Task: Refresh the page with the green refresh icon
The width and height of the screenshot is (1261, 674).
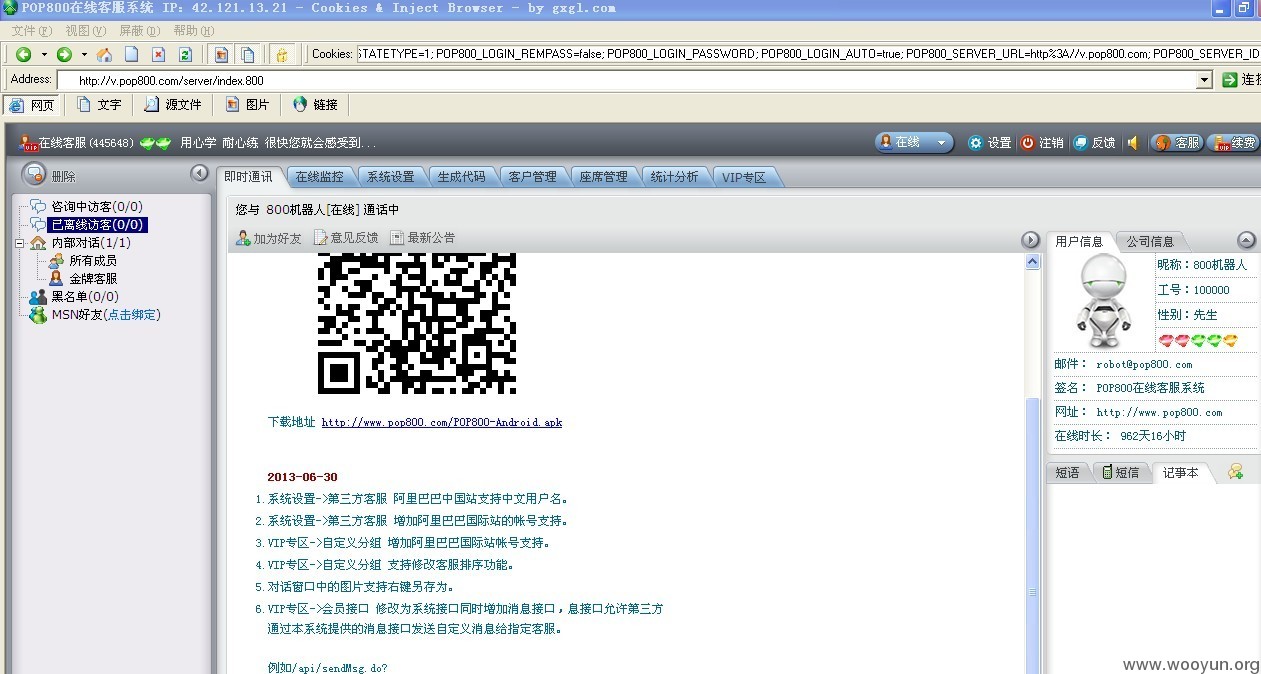Action: tap(185, 54)
